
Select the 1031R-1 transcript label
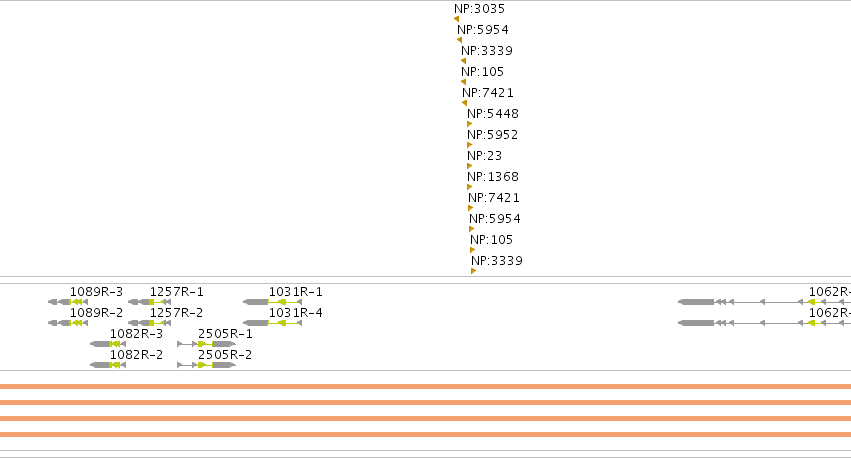click(295, 292)
